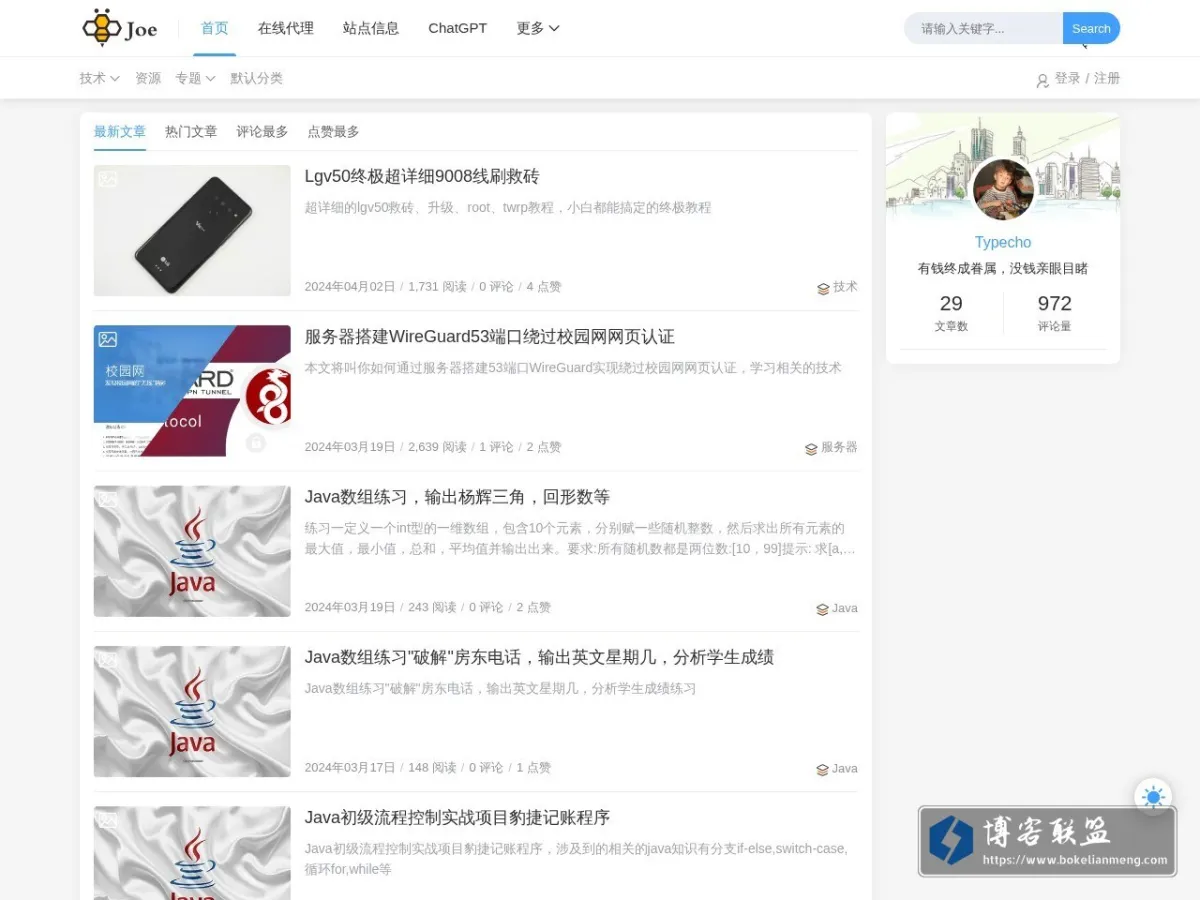Click the blue Search button
This screenshot has width=1200, height=900.
[x=1091, y=28]
